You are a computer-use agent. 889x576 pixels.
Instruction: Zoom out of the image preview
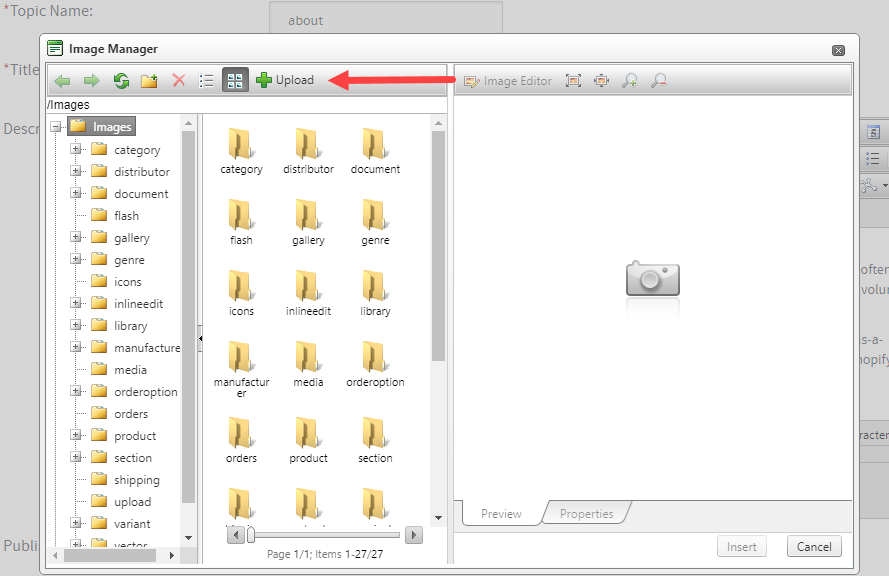click(659, 80)
